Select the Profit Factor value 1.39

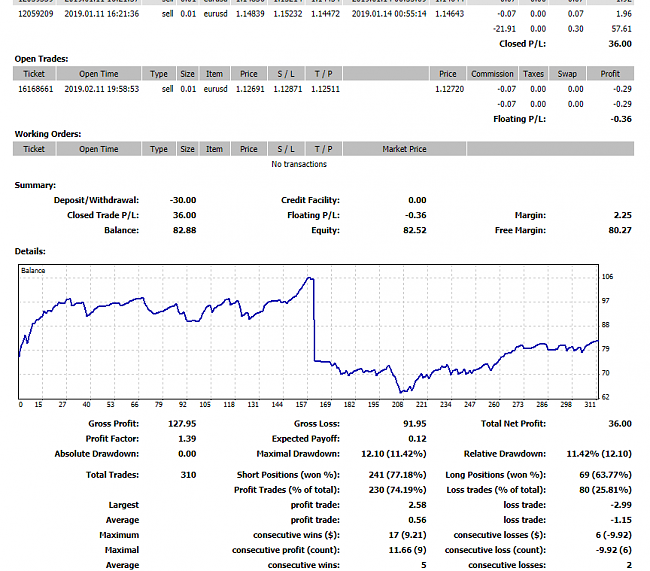[x=187, y=439]
